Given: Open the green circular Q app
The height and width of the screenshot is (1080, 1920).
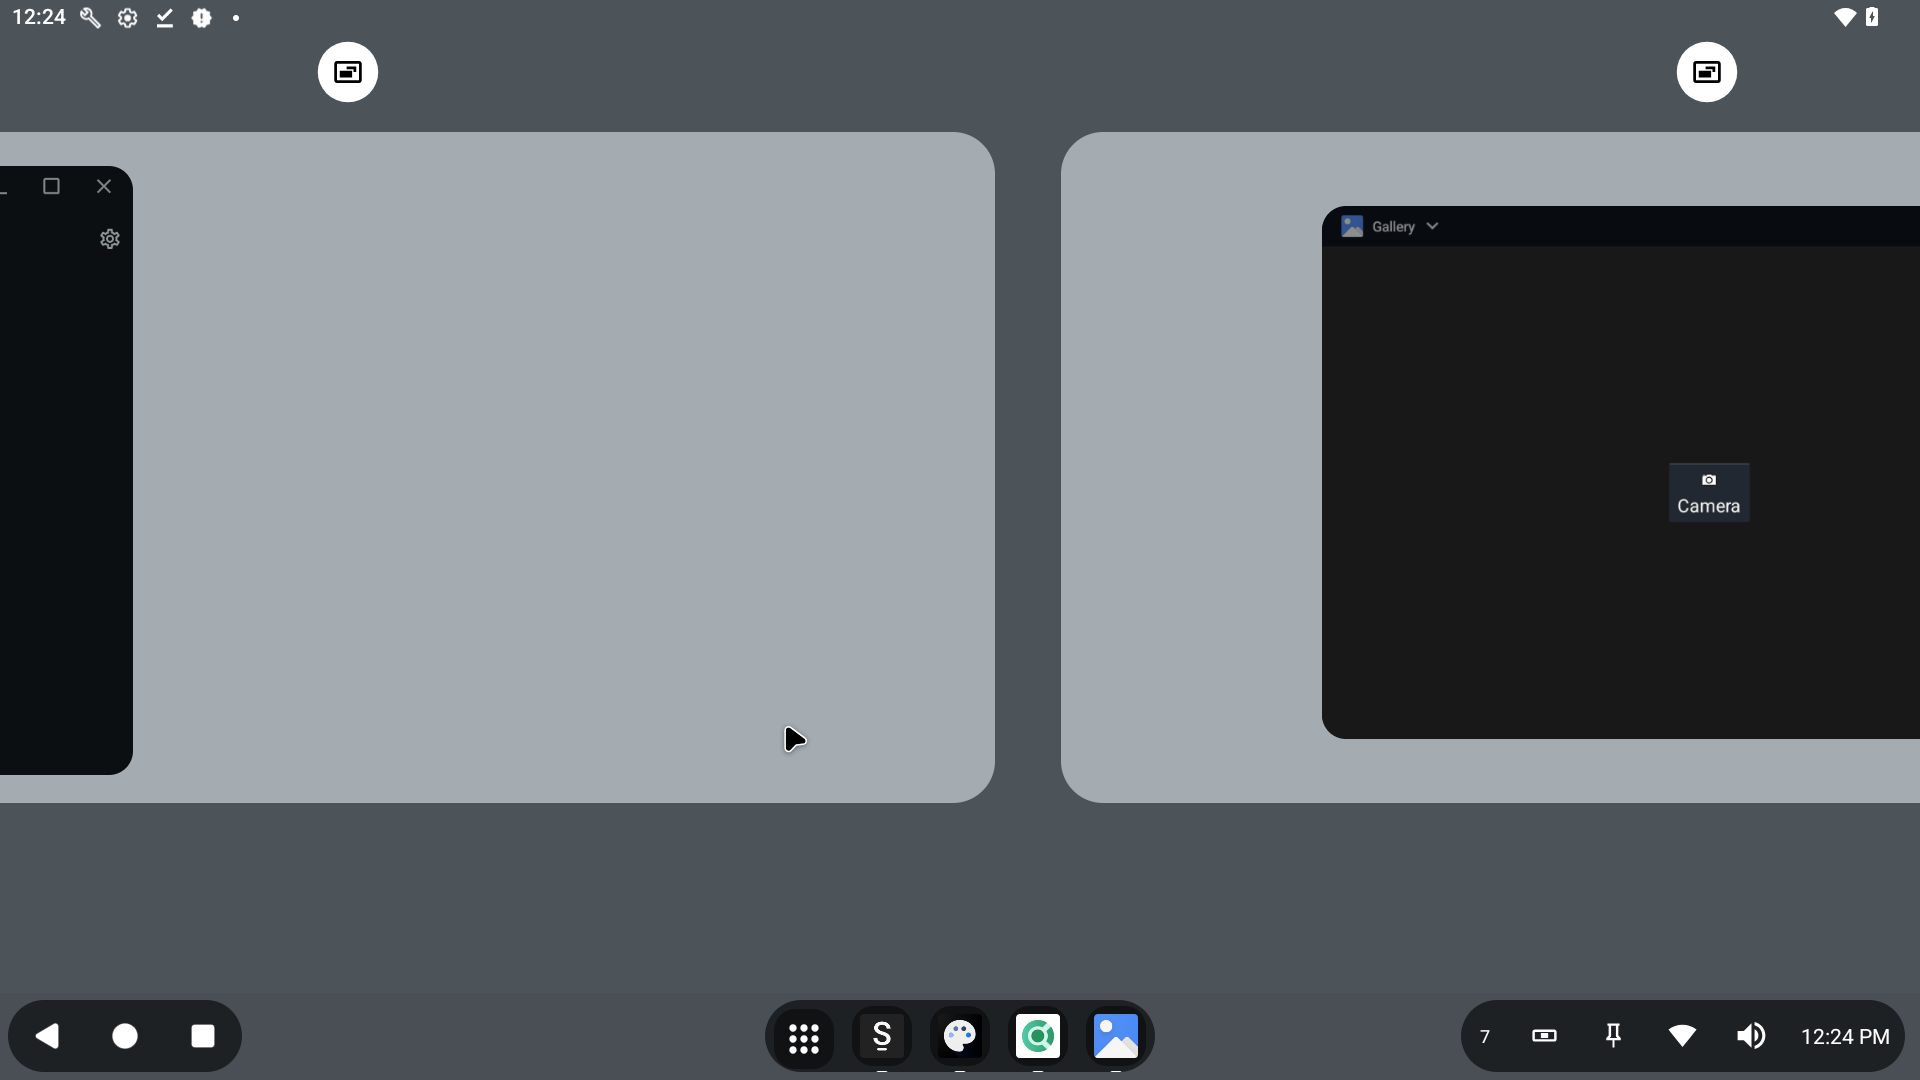Looking at the screenshot, I should pyautogui.click(x=1037, y=1037).
